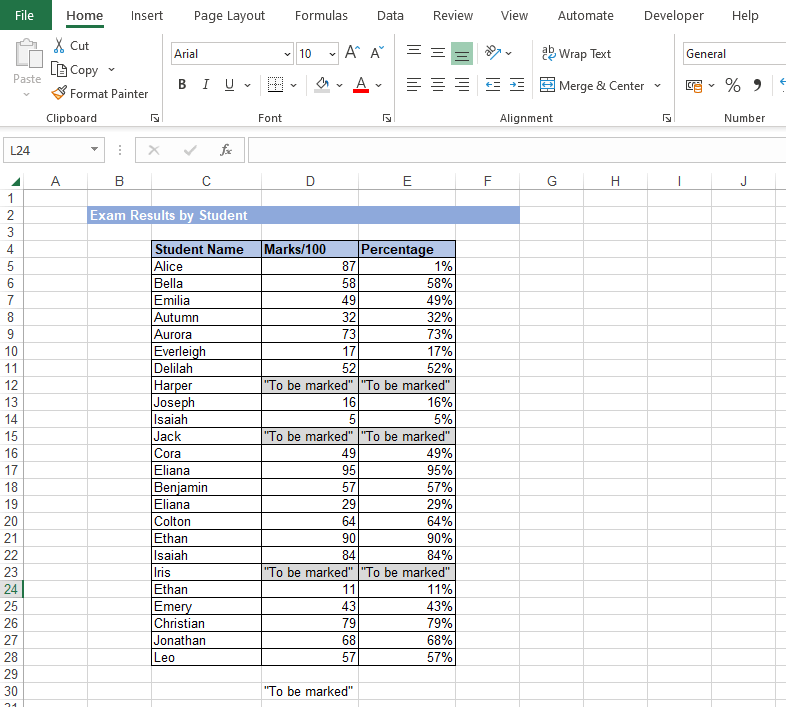Open the font name dropdown showing Arial
Screen dimensions: 786x707
click(287, 54)
